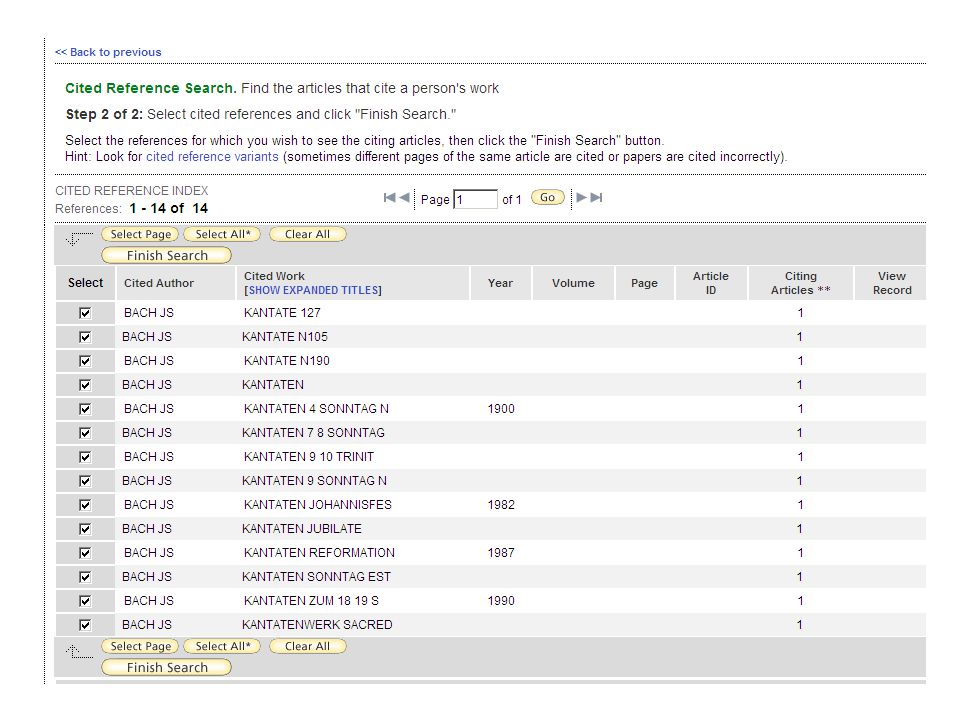
Task: Toggle checkbox for KANTATEN 7 8 SONNTAG
Action: pos(84,433)
